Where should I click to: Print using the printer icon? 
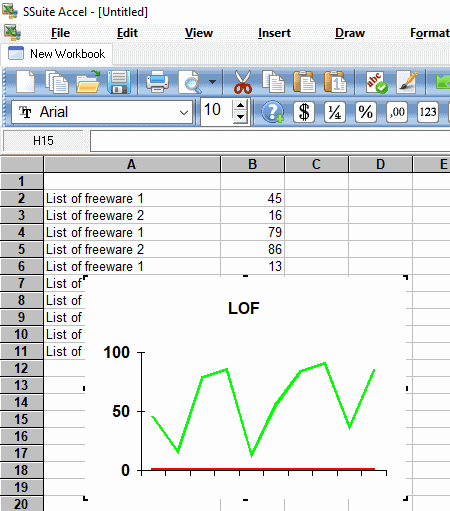coord(157,82)
